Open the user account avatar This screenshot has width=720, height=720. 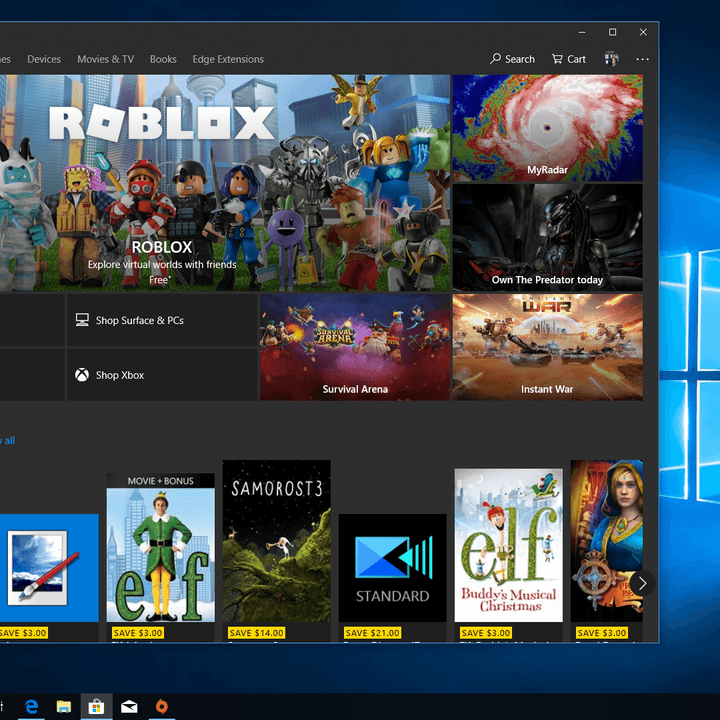tap(611, 59)
